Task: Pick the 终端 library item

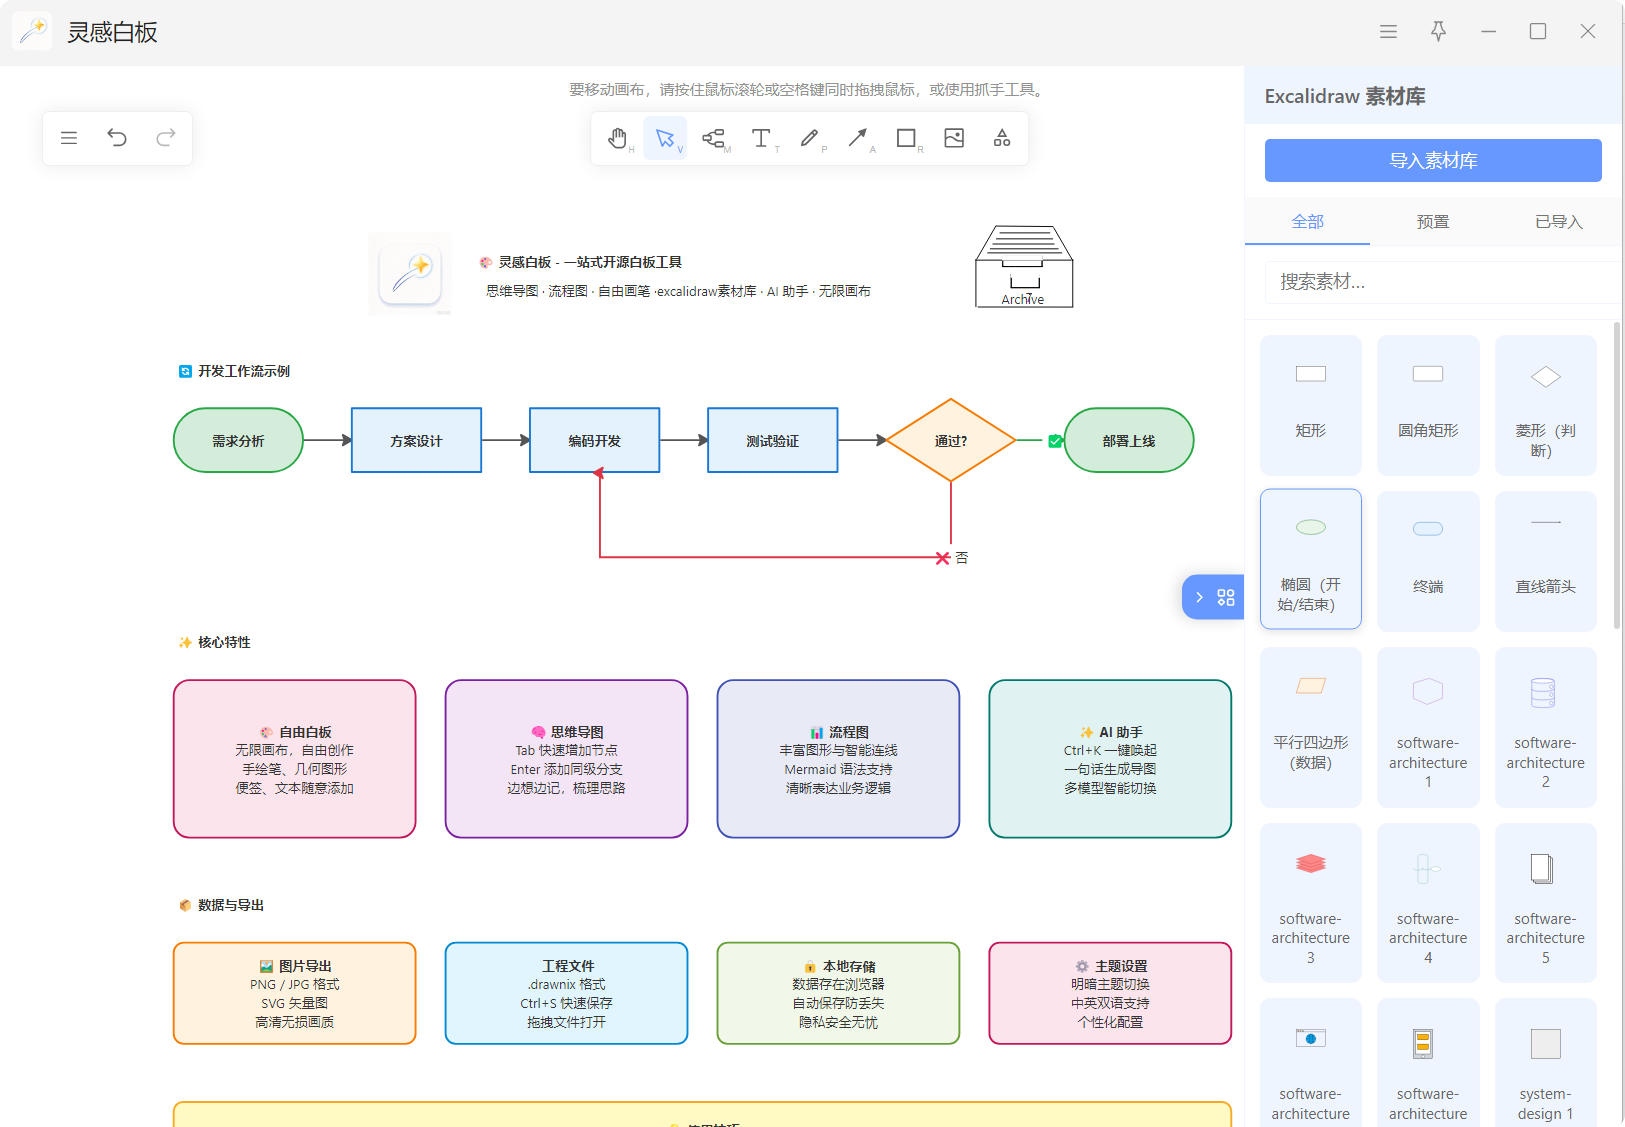Action: [x=1428, y=561]
